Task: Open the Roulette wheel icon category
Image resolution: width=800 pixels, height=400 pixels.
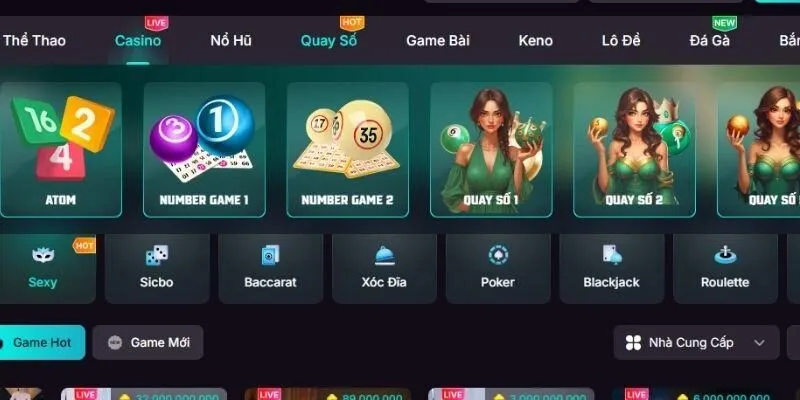Action: [725, 255]
